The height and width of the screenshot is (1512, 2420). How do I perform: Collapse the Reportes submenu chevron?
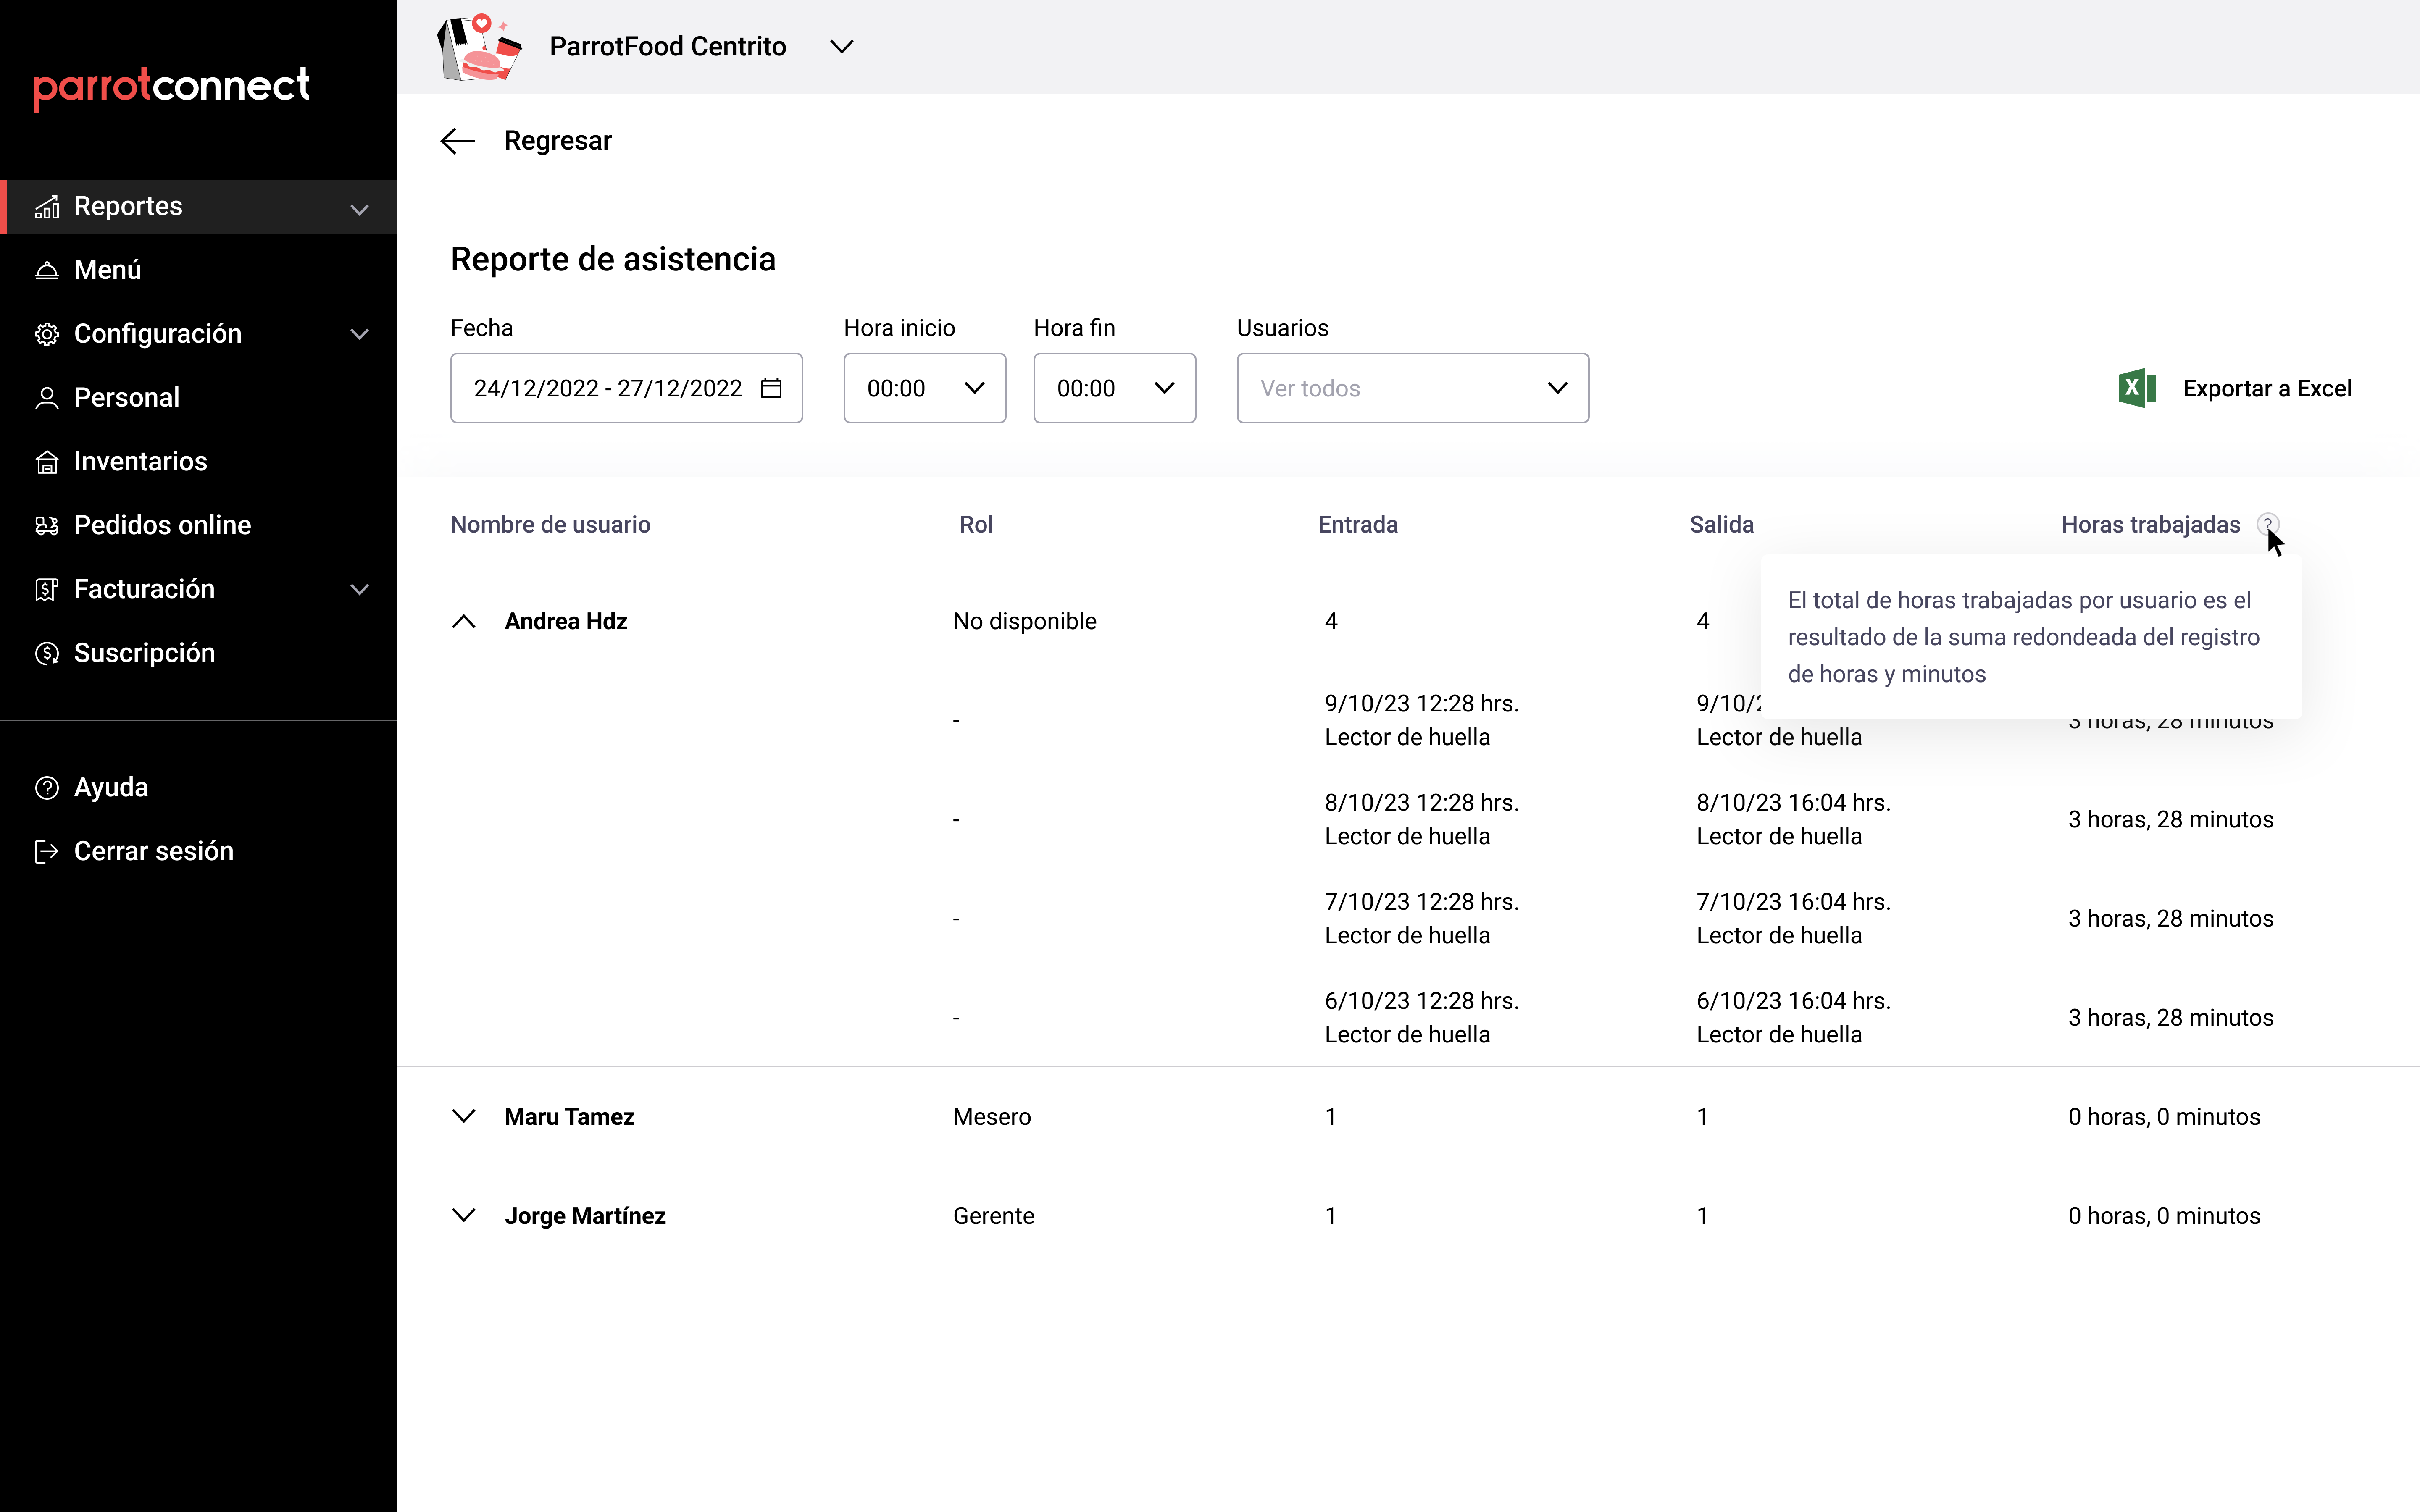pyautogui.click(x=360, y=209)
